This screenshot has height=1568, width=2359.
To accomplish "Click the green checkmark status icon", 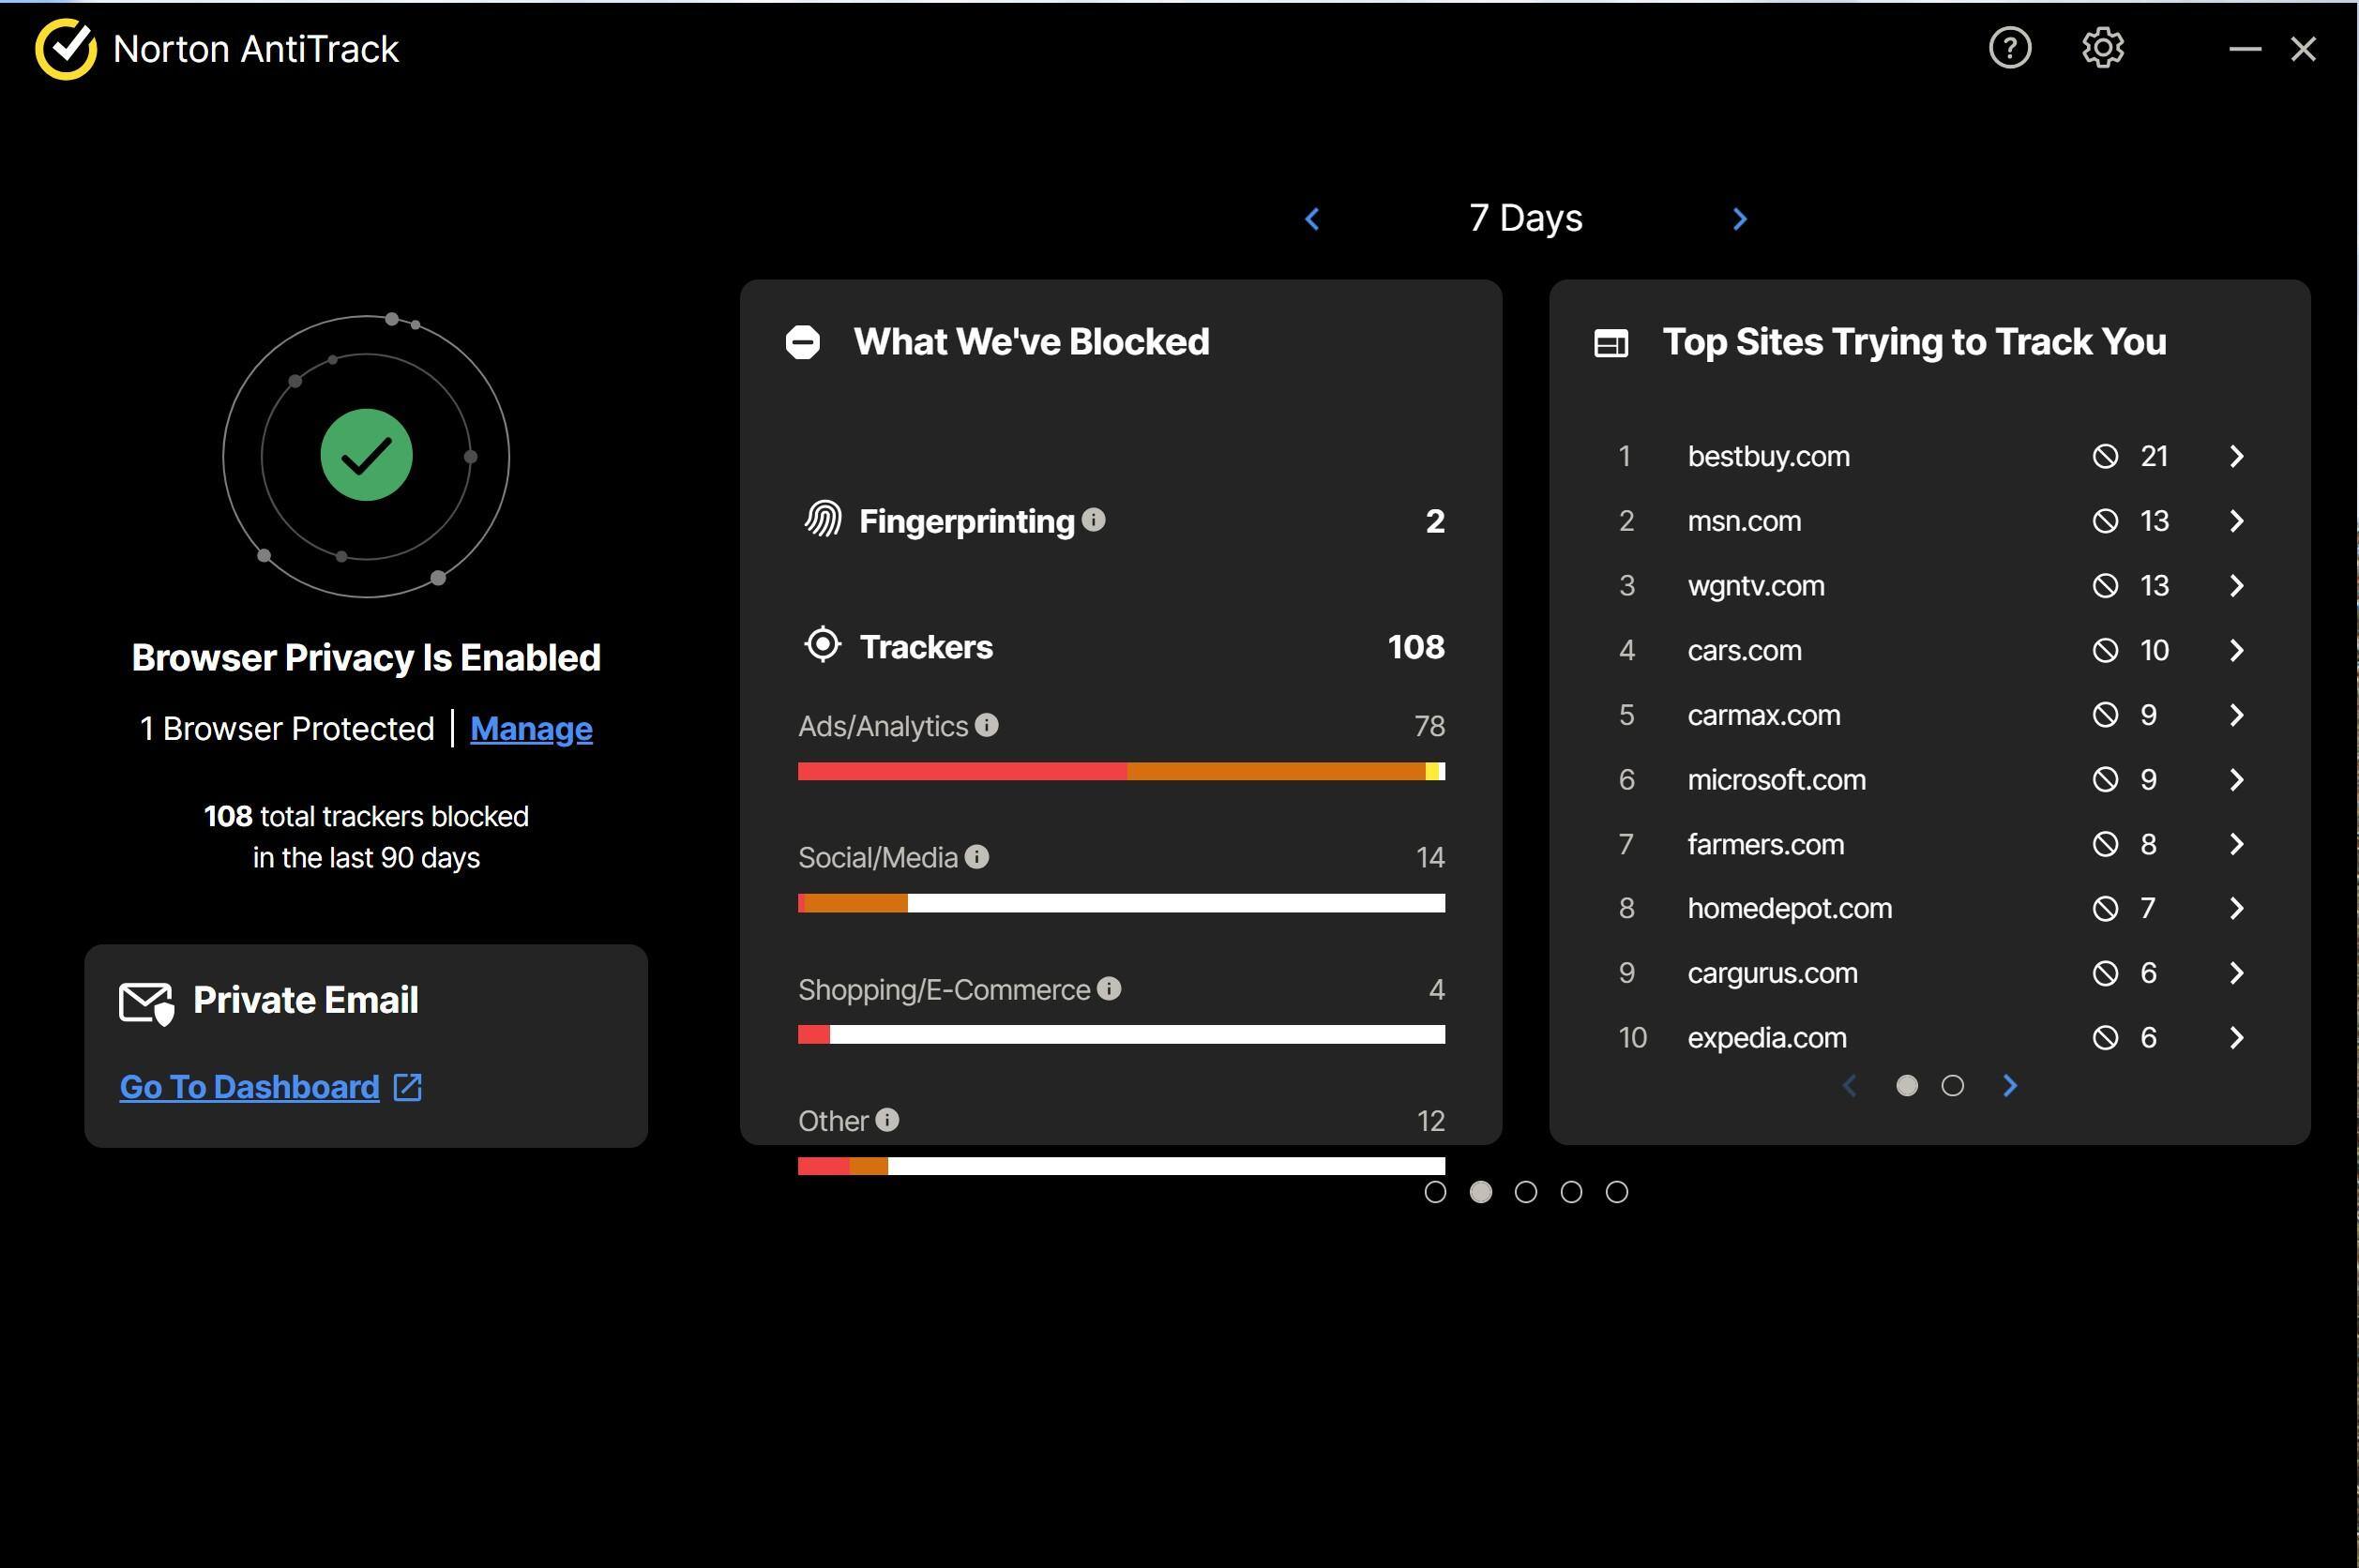I will pyautogui.click(x=366, y=455).
